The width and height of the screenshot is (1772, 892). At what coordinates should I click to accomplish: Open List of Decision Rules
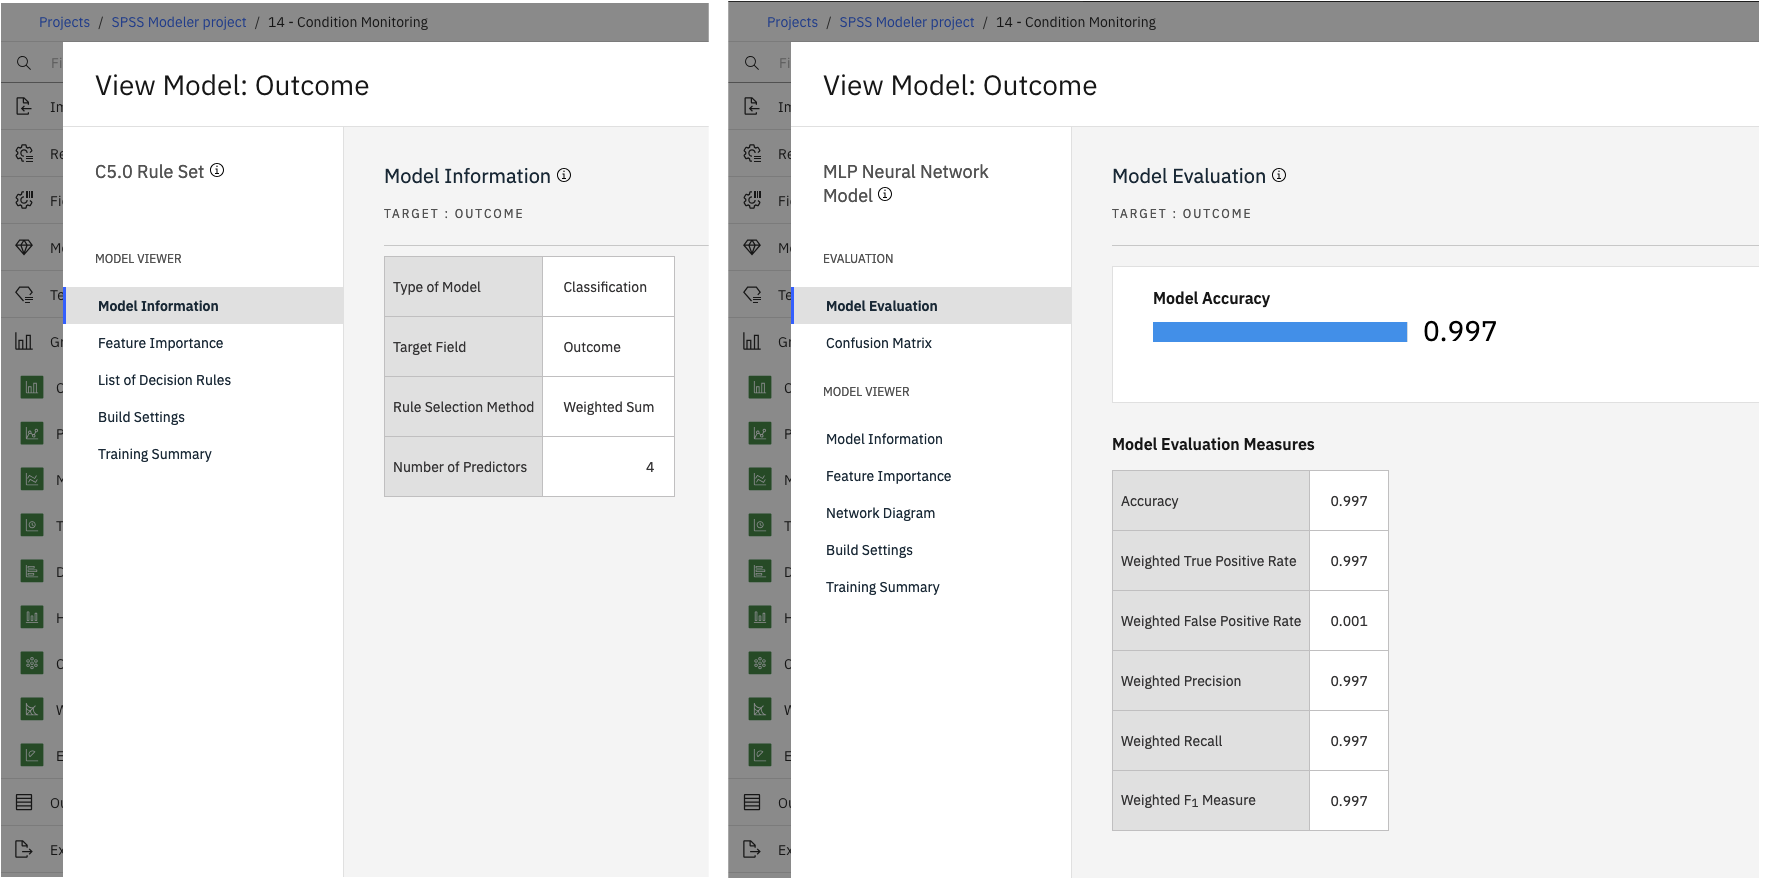(164, 380)
